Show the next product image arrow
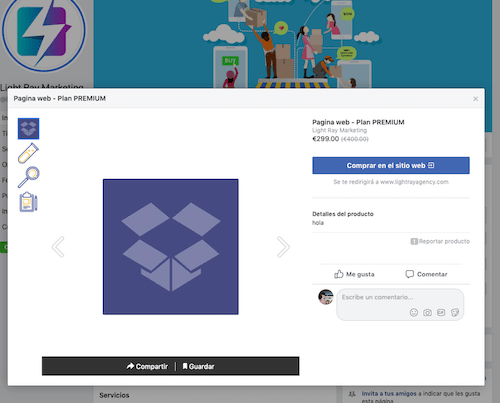The height and width of the screenshot is (403, 500). click(x=283, y=247)
